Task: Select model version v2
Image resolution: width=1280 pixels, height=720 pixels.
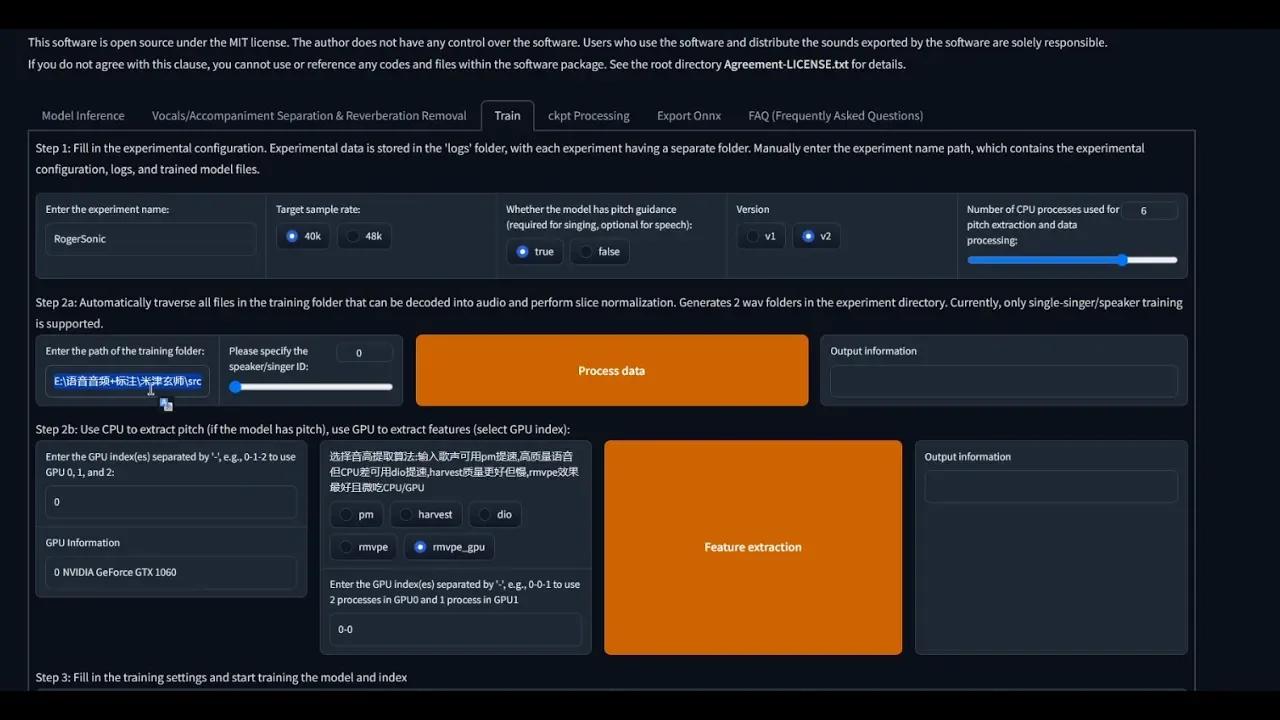Action: click(808, 236)
